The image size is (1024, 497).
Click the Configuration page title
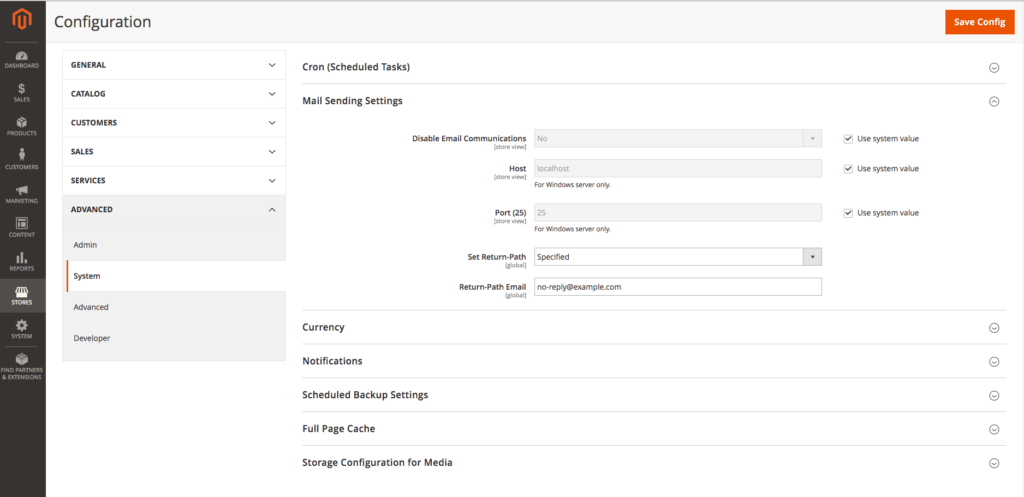[103, 22]
